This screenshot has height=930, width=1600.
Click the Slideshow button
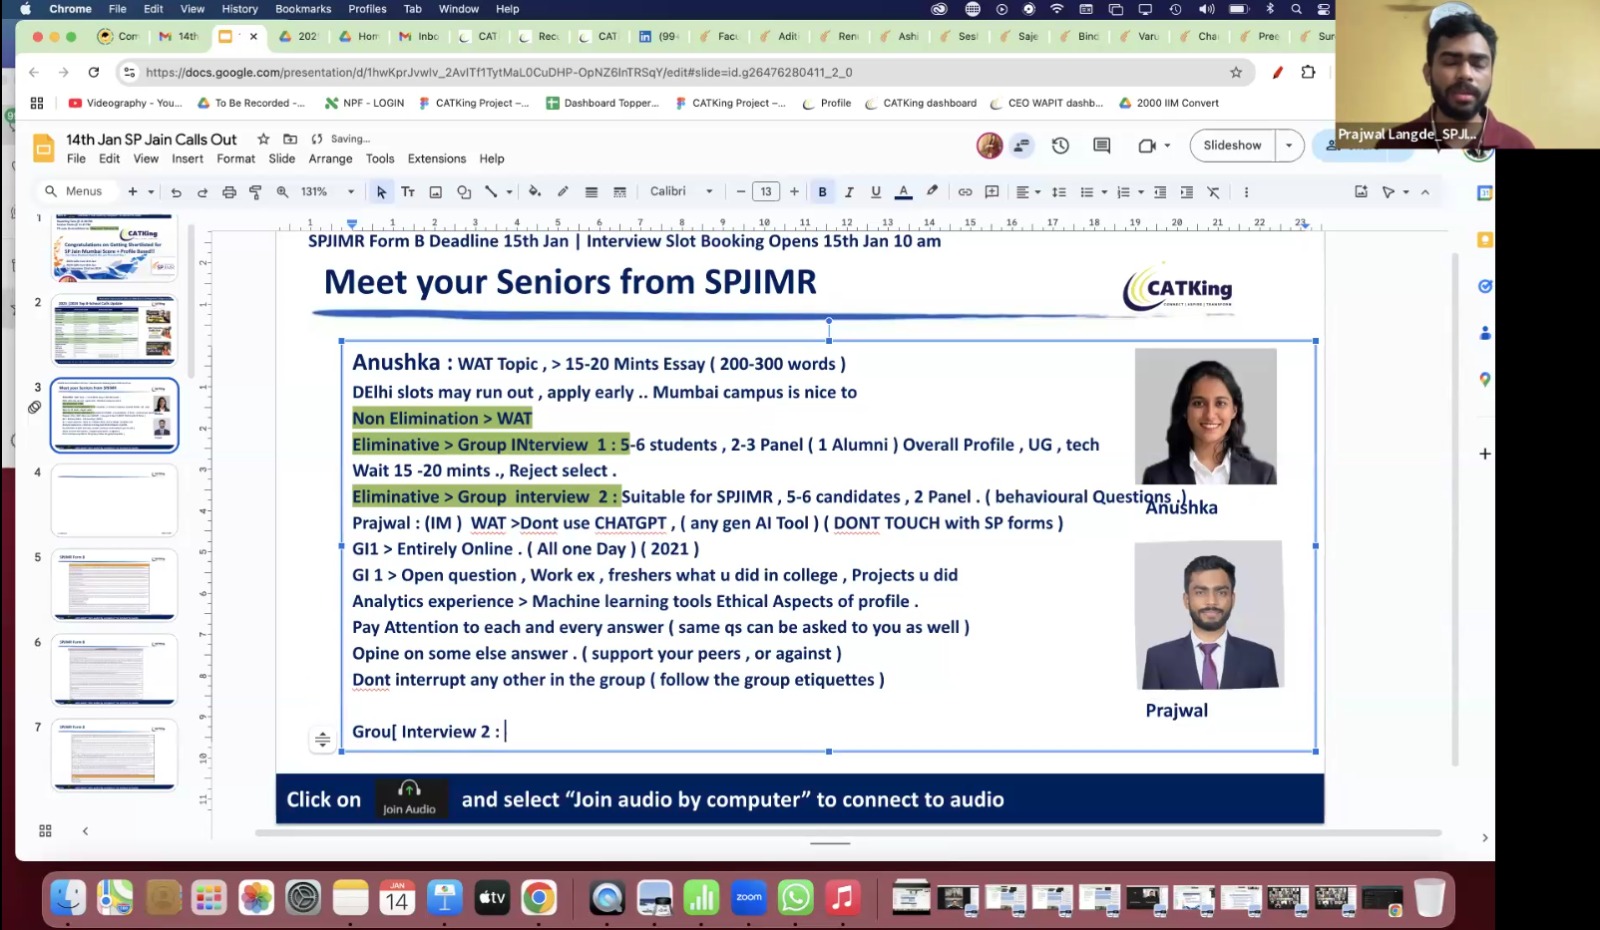click(x=1232, y=146)
